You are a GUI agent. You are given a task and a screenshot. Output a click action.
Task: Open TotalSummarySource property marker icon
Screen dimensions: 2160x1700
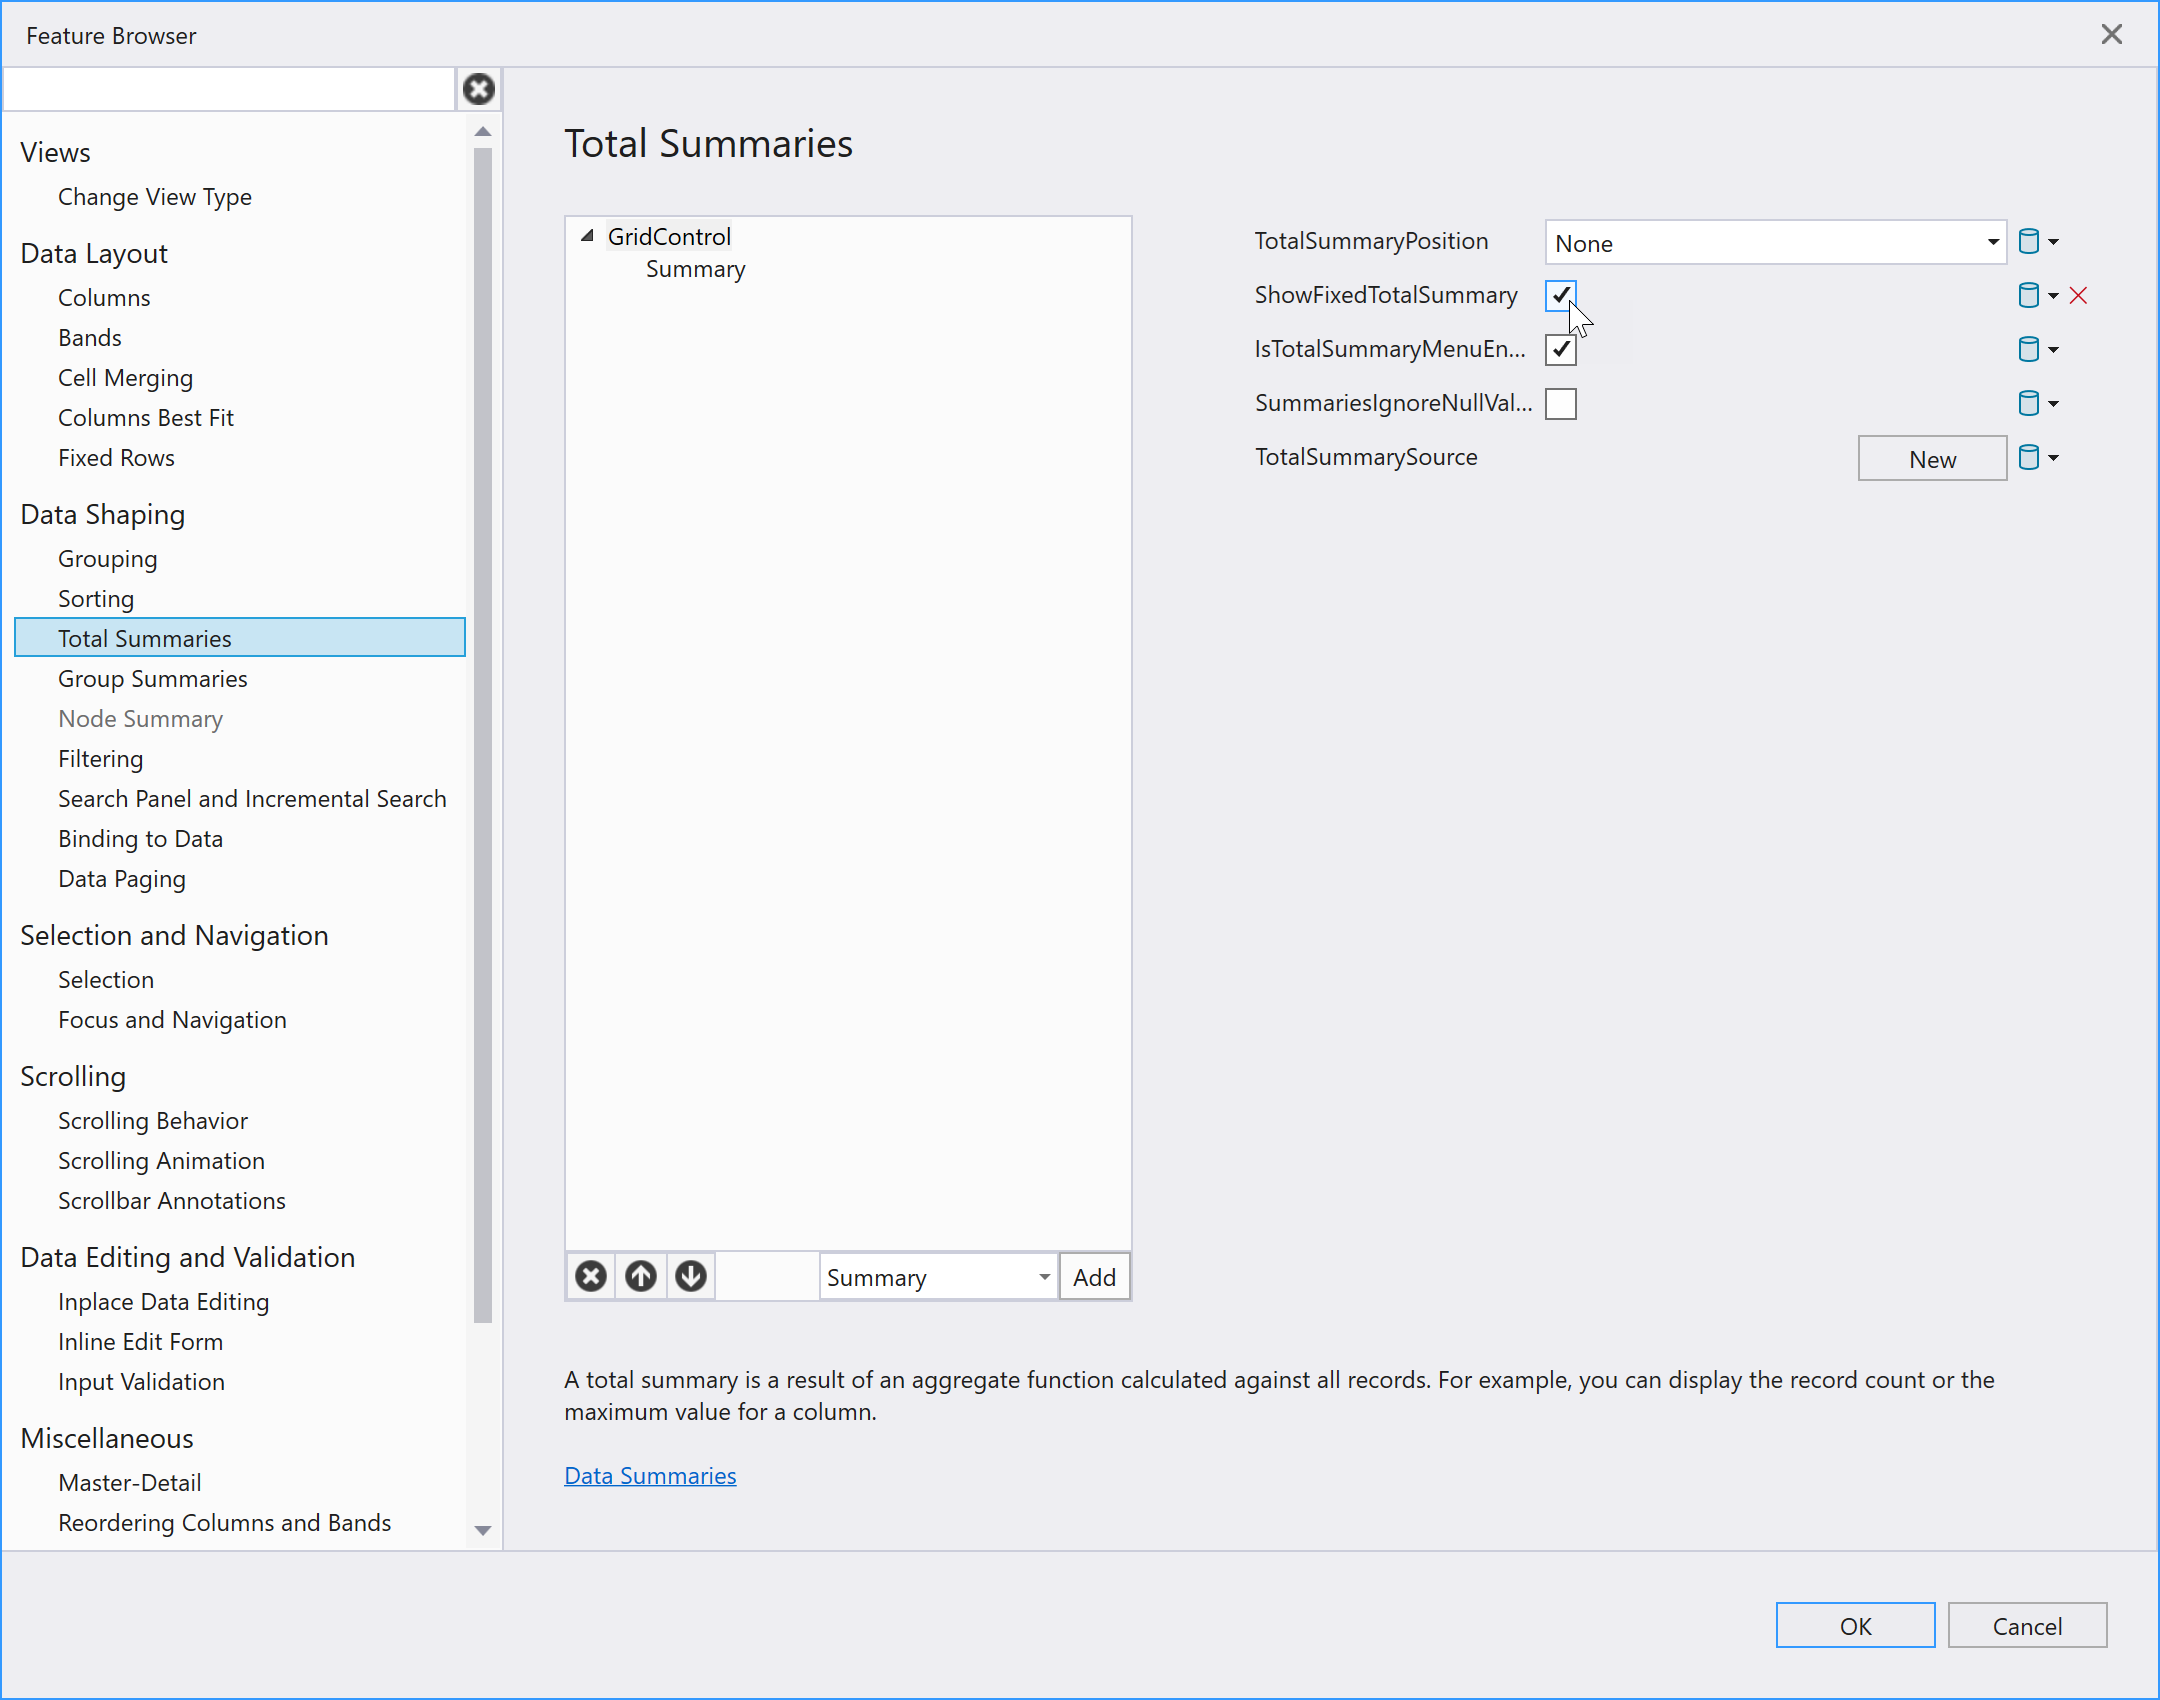coord(2030,458)
